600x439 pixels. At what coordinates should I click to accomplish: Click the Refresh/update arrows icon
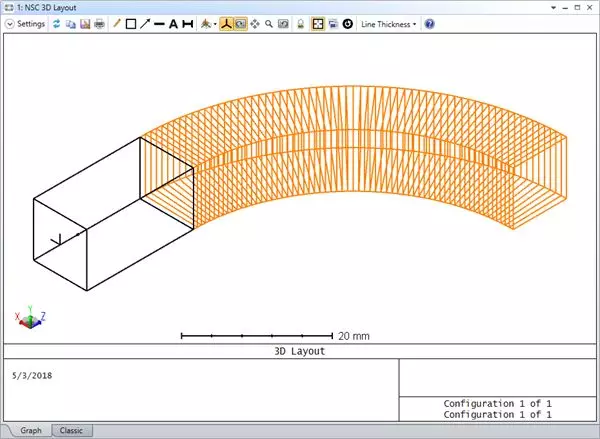point(58,23)
